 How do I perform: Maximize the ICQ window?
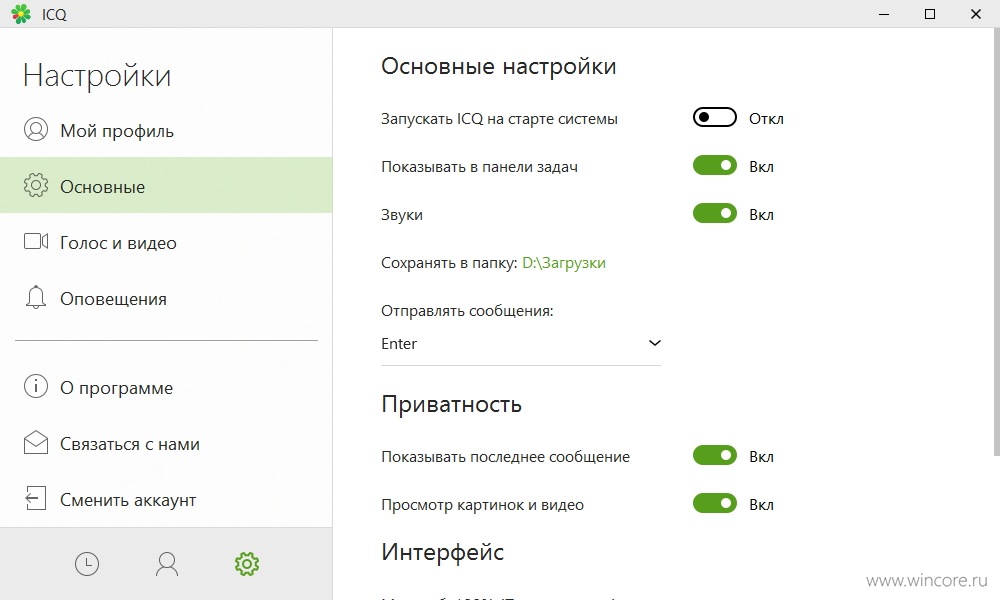(x=930, y=14)
